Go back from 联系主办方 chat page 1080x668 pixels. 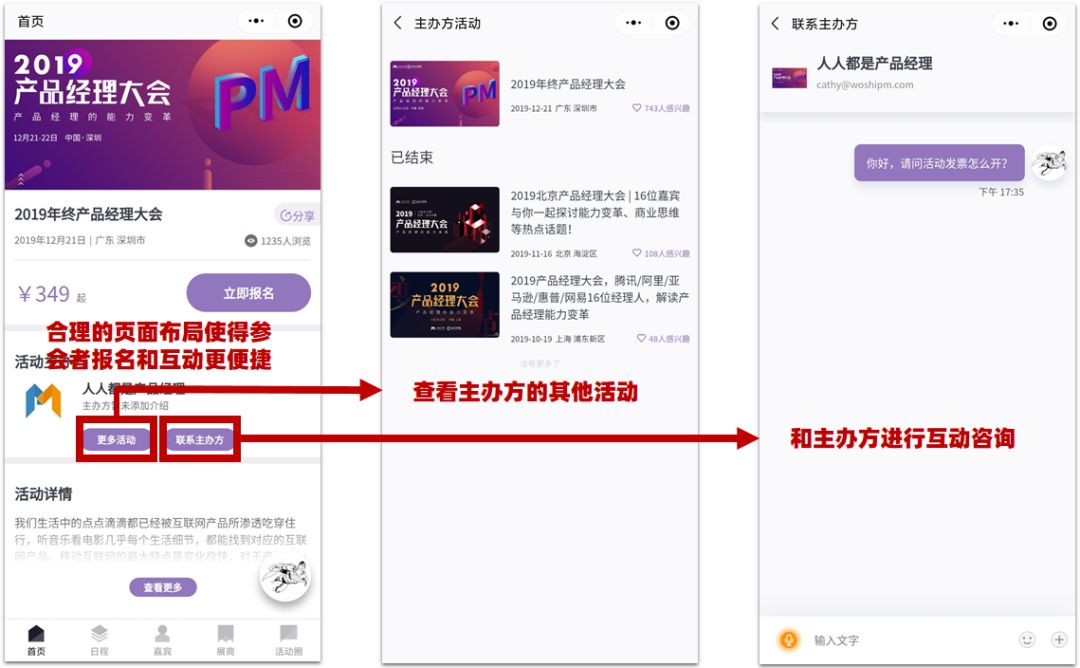click(x=775, y=23)
